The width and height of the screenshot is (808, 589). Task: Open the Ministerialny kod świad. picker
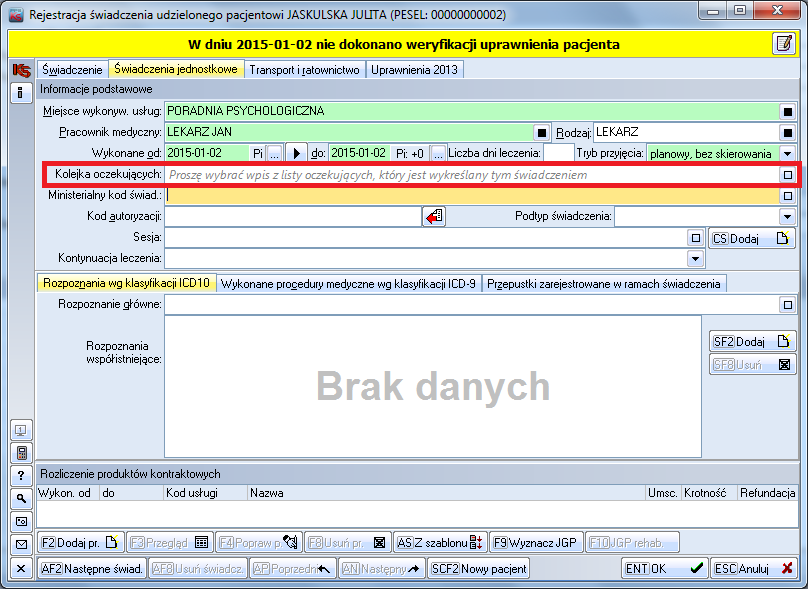point(787,196)
